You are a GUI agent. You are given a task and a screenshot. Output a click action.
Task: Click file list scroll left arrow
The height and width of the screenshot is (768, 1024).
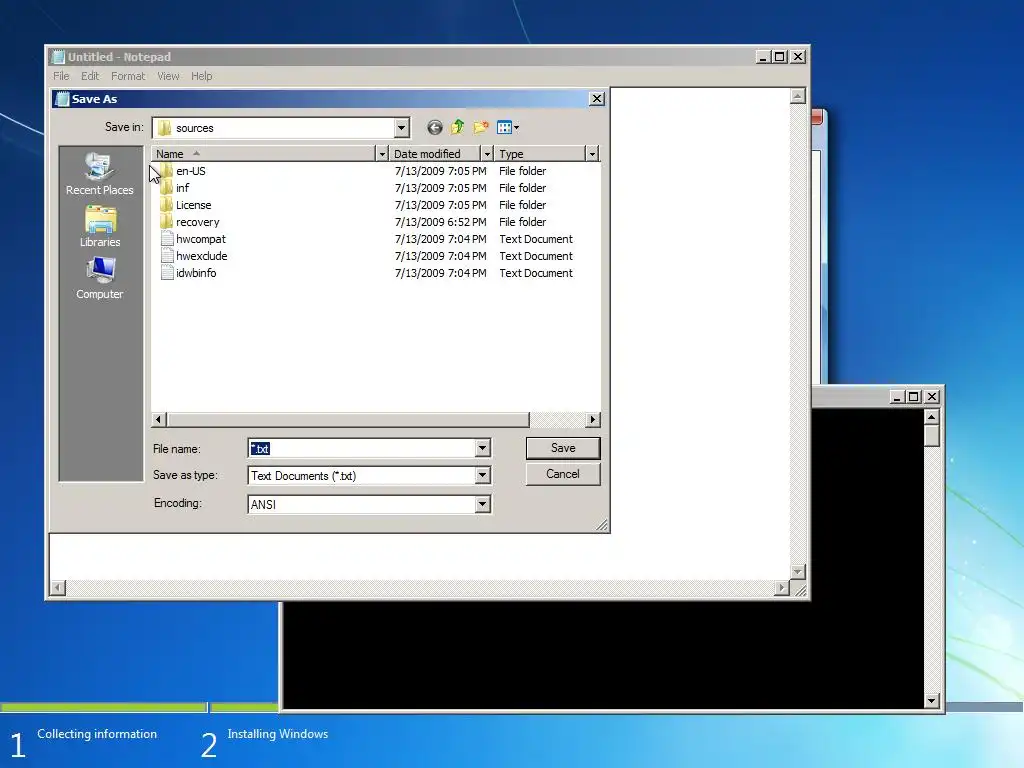[159, 419]
